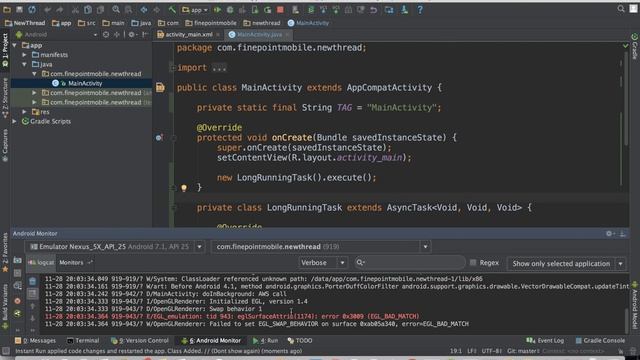Toggle the Gradle side panel button
Viewport: 640px width, 360px height.
(x=635, y=46)
